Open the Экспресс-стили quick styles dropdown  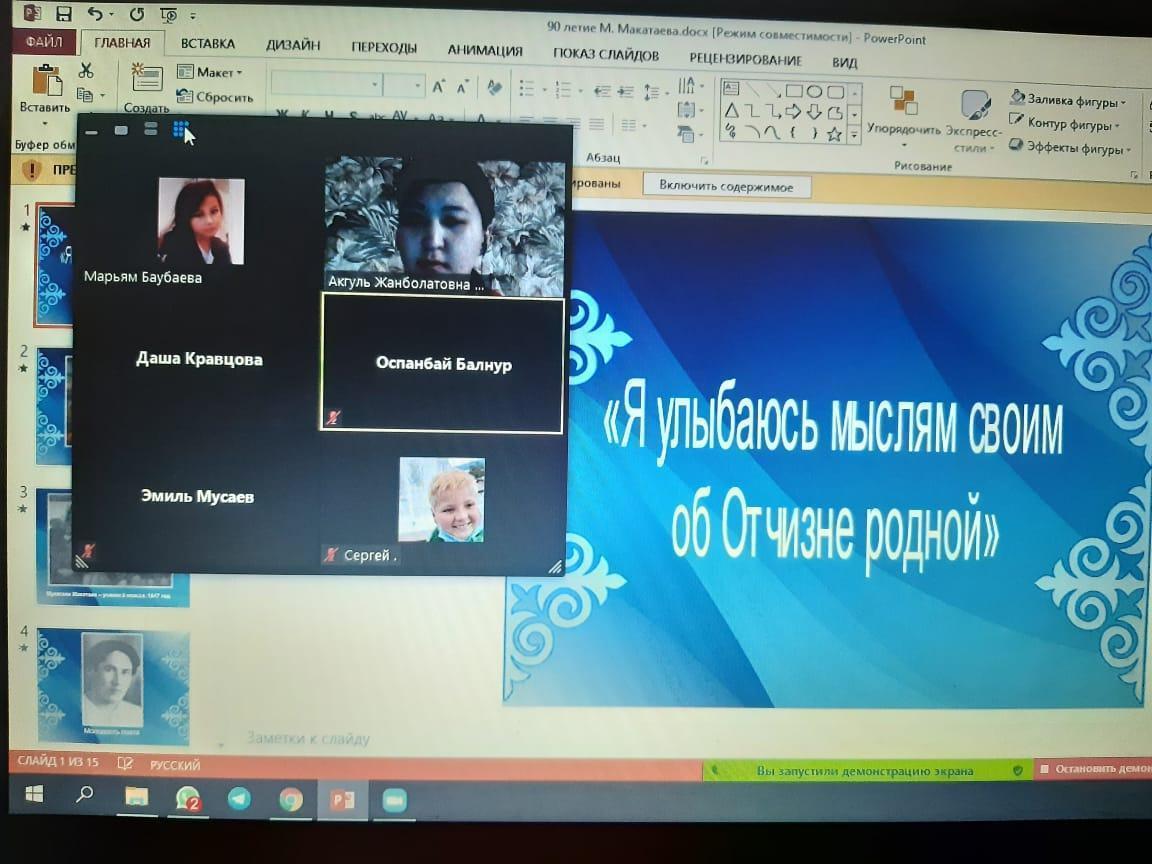[973, 120]
